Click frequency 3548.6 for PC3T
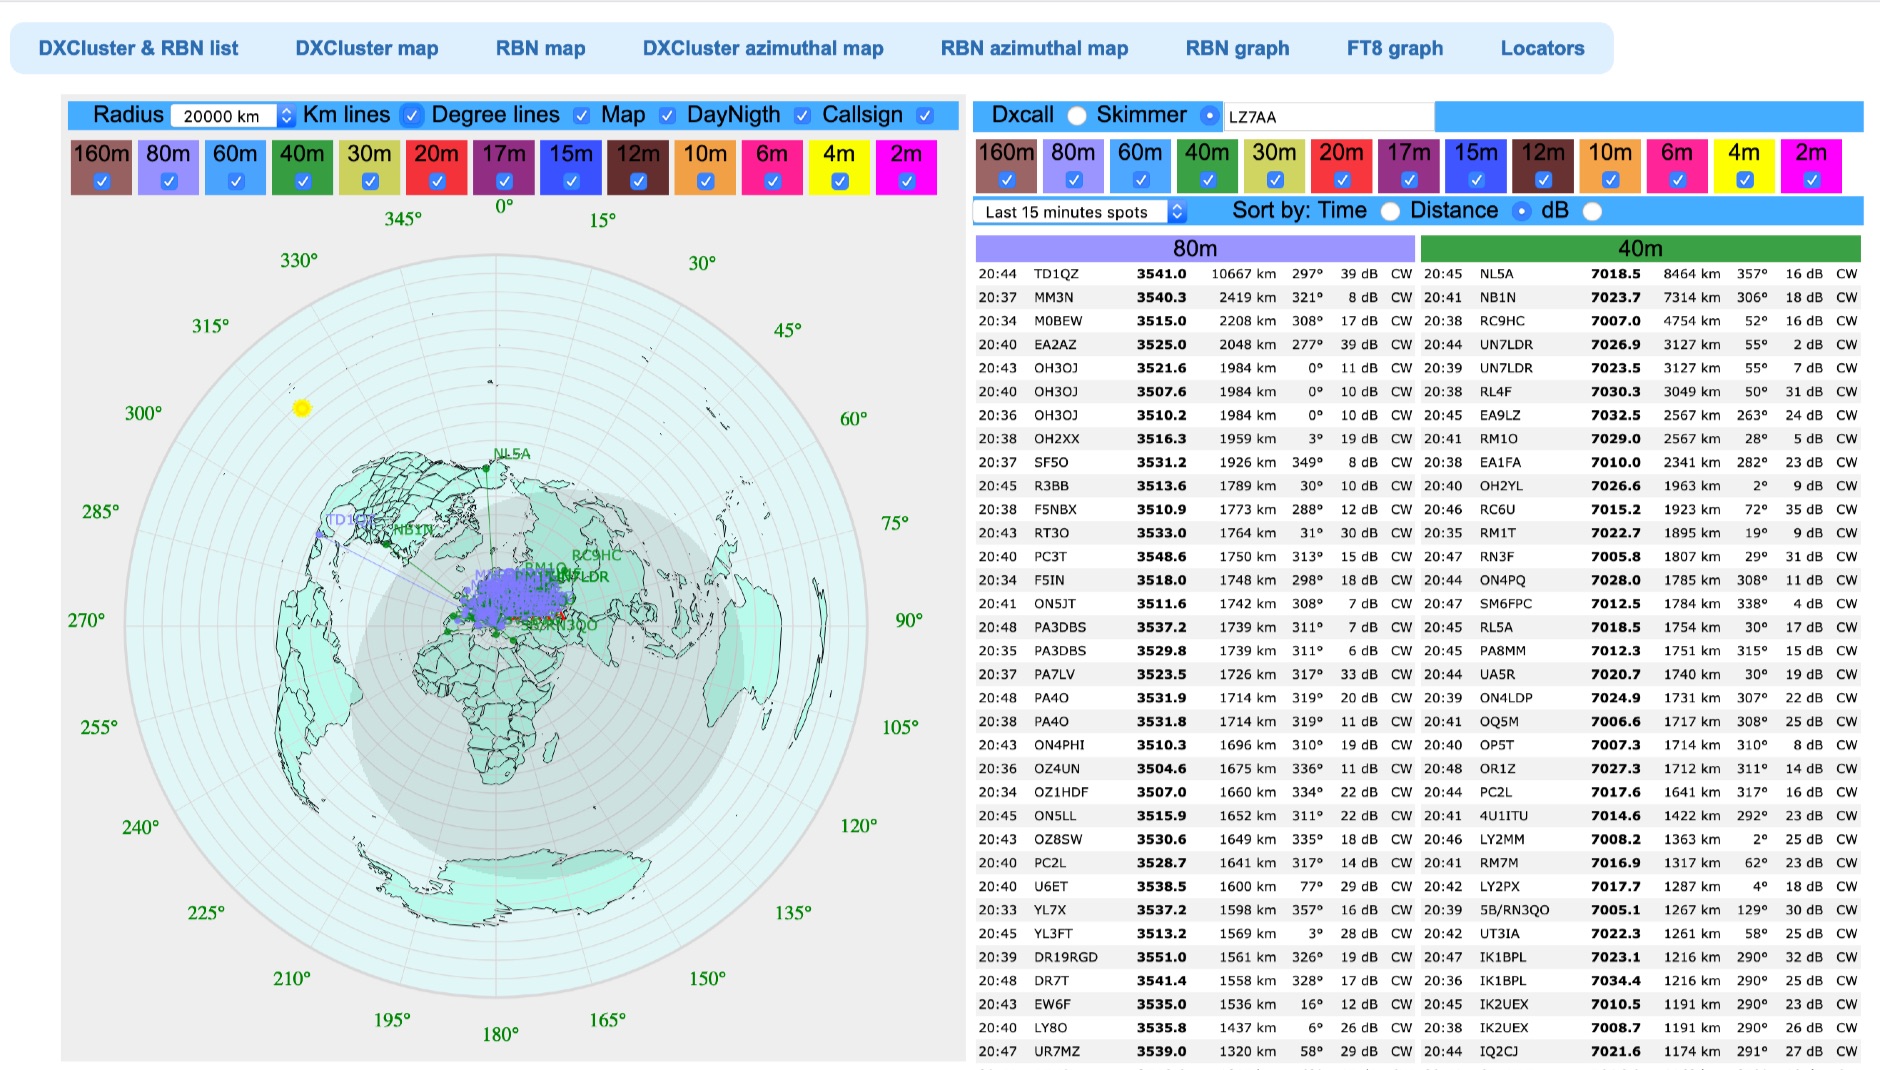 1161,557
